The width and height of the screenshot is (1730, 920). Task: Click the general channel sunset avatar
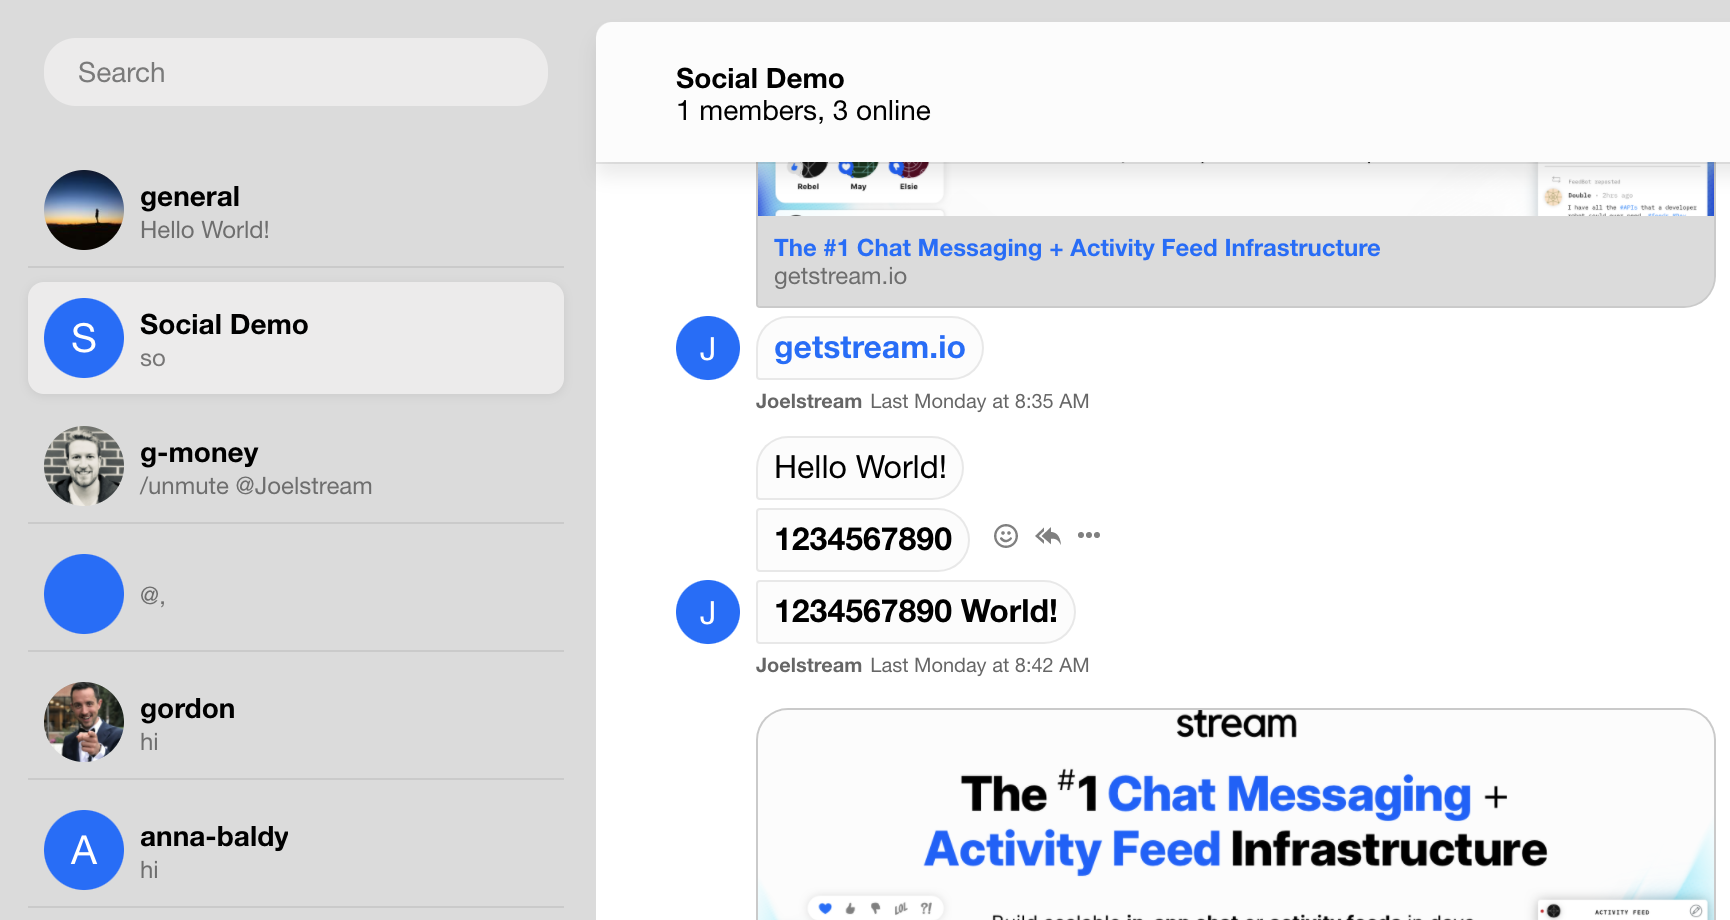tap(84, 210)
